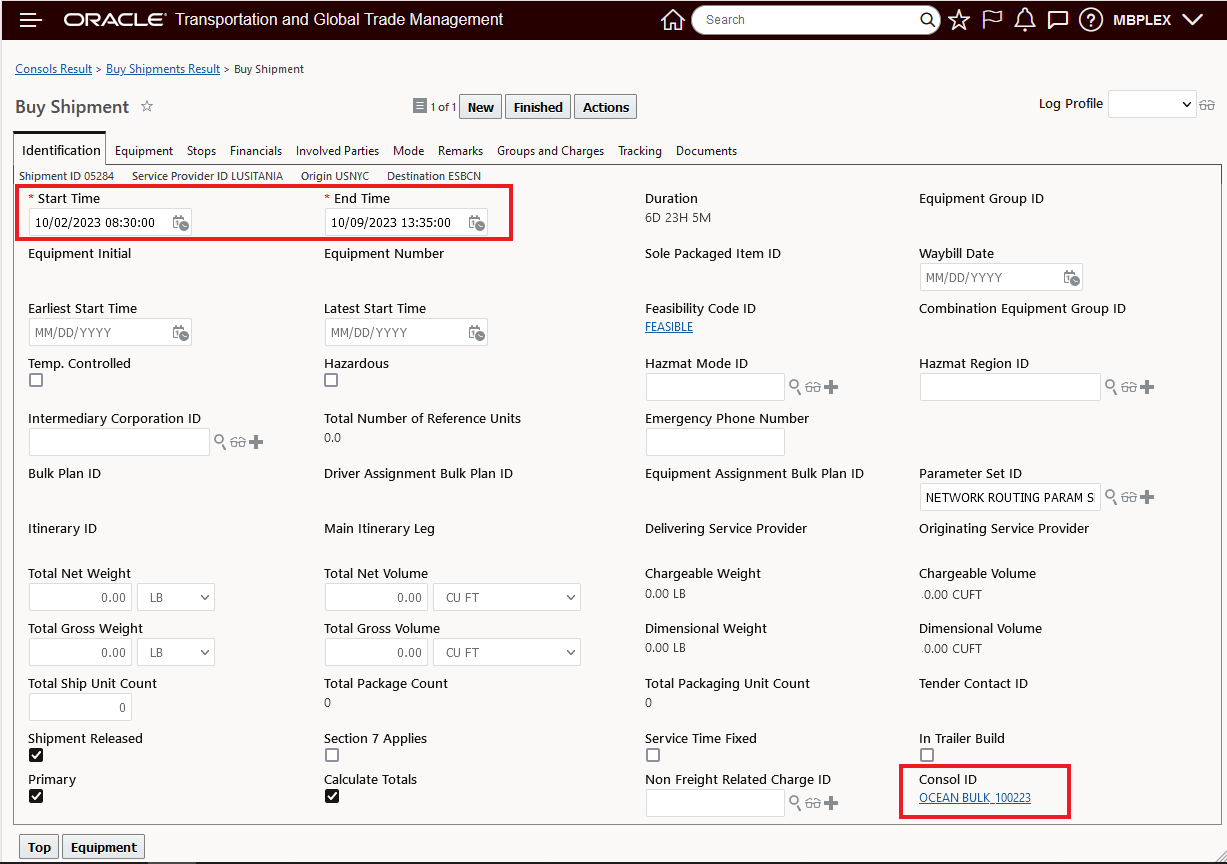
Task: Toggle Hazardous checkbox
Action: tap(331, 380)
